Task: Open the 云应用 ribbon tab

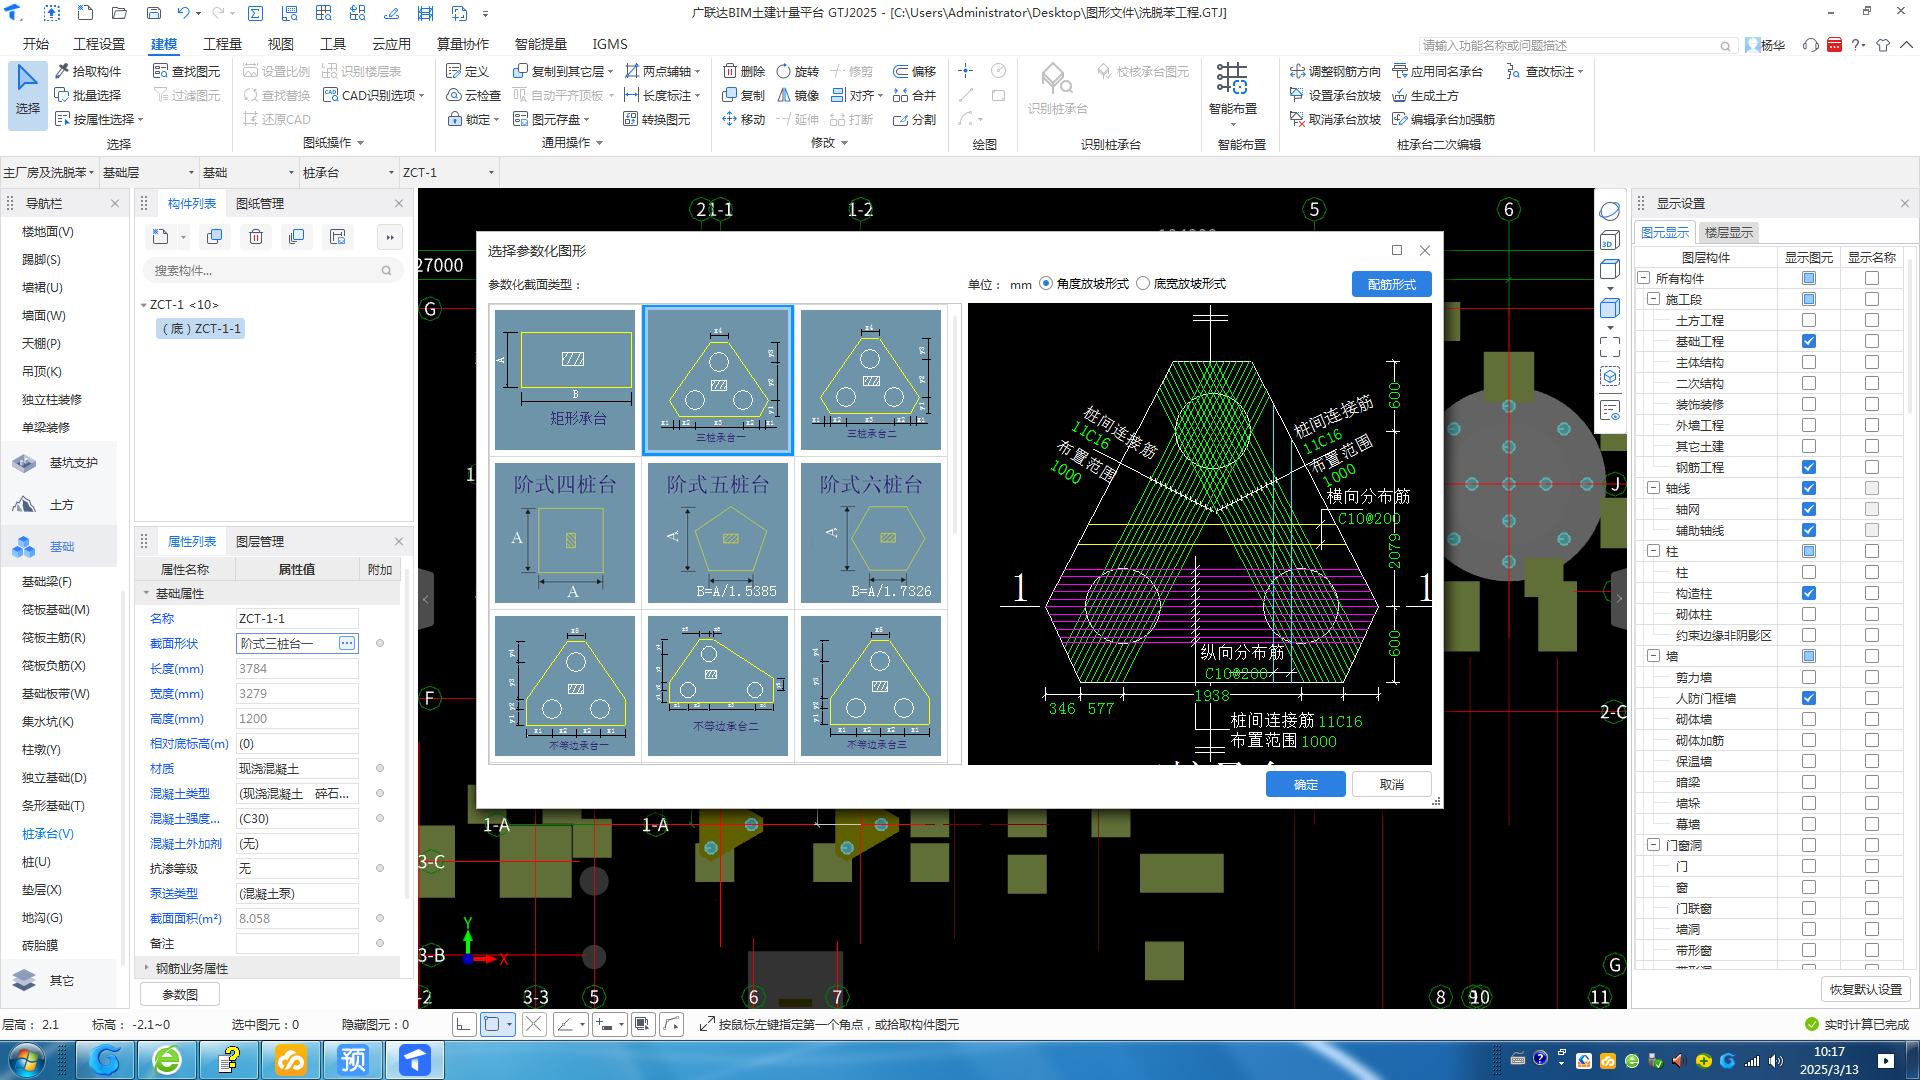Action: 391,44
